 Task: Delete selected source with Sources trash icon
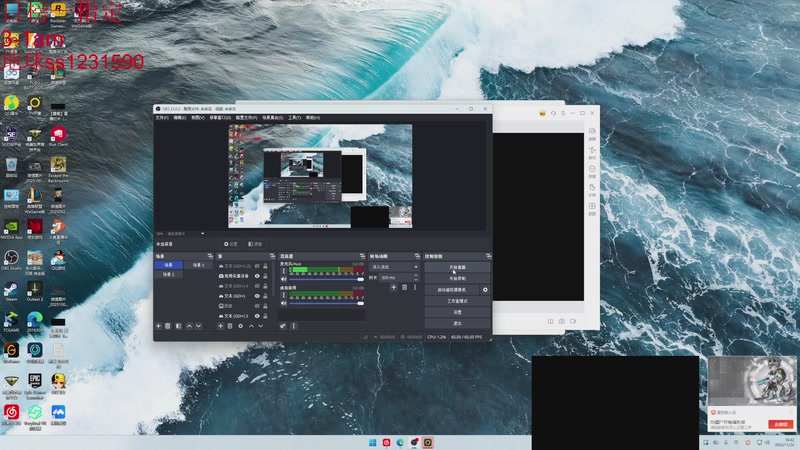pyautogui.click(x=230, y=326)
